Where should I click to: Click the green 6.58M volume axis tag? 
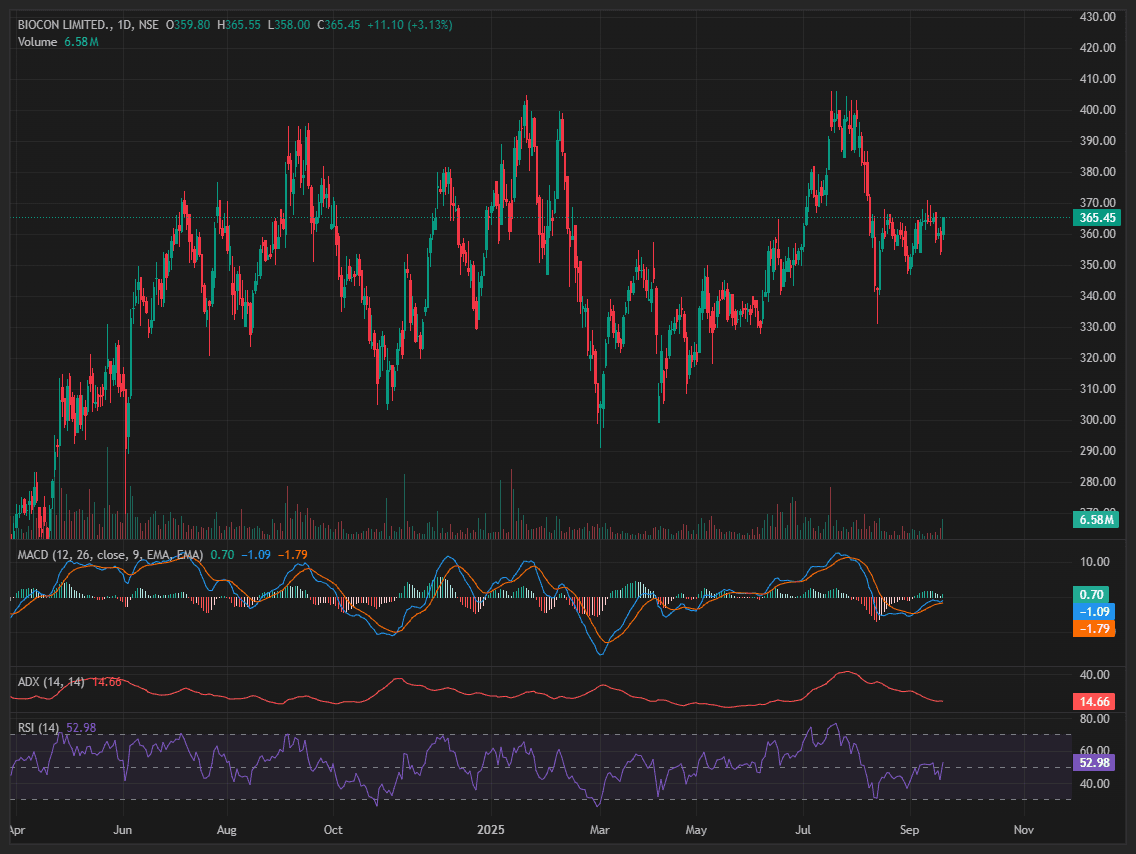point(1095,519)
